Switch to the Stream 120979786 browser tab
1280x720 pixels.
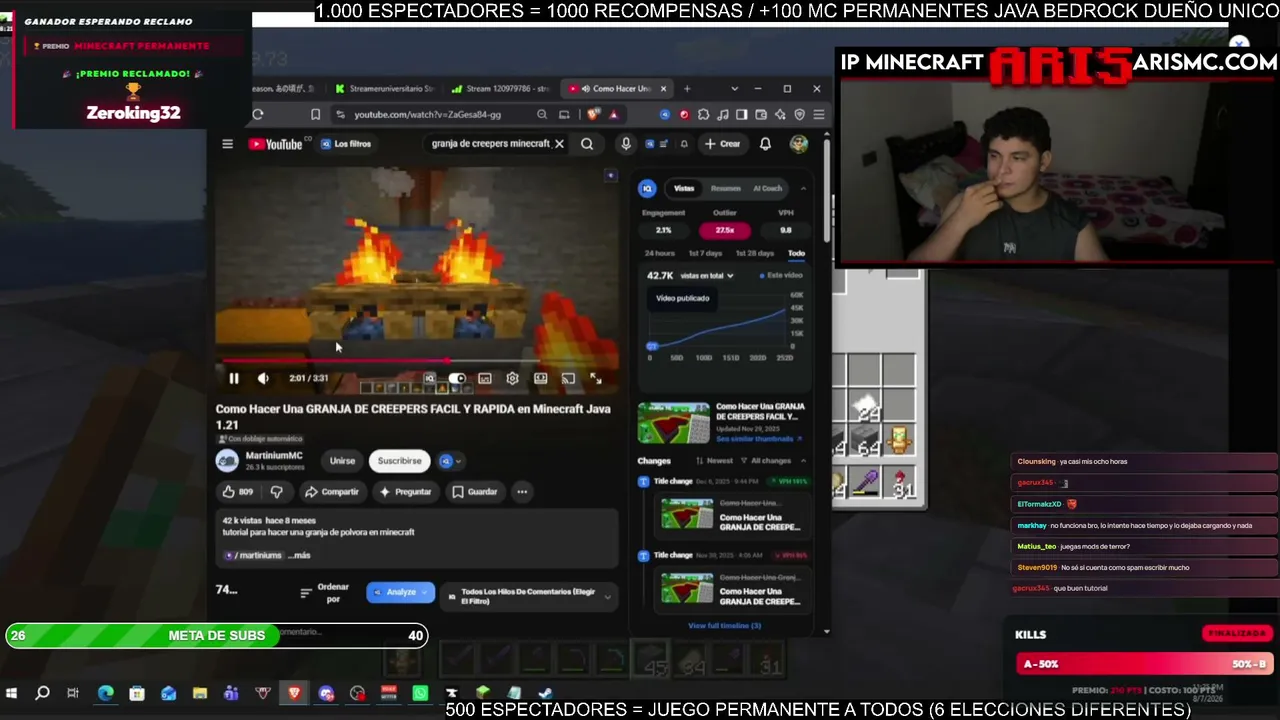point(500,88)
